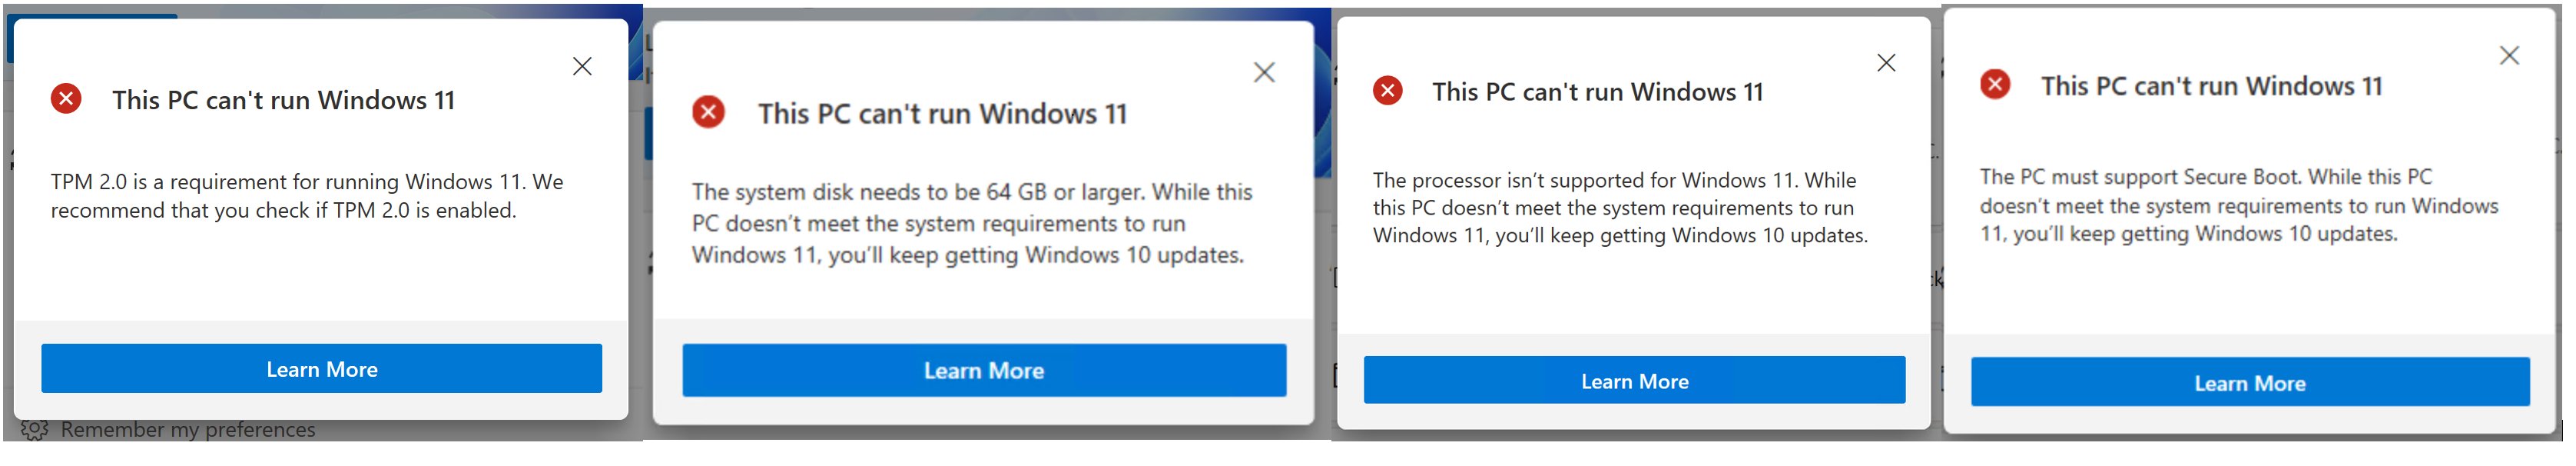The height and width of the screenshot is (466, 2576).
Task: Click the dialog title above the TPM 2.0 message
Action: pos(283,100)
